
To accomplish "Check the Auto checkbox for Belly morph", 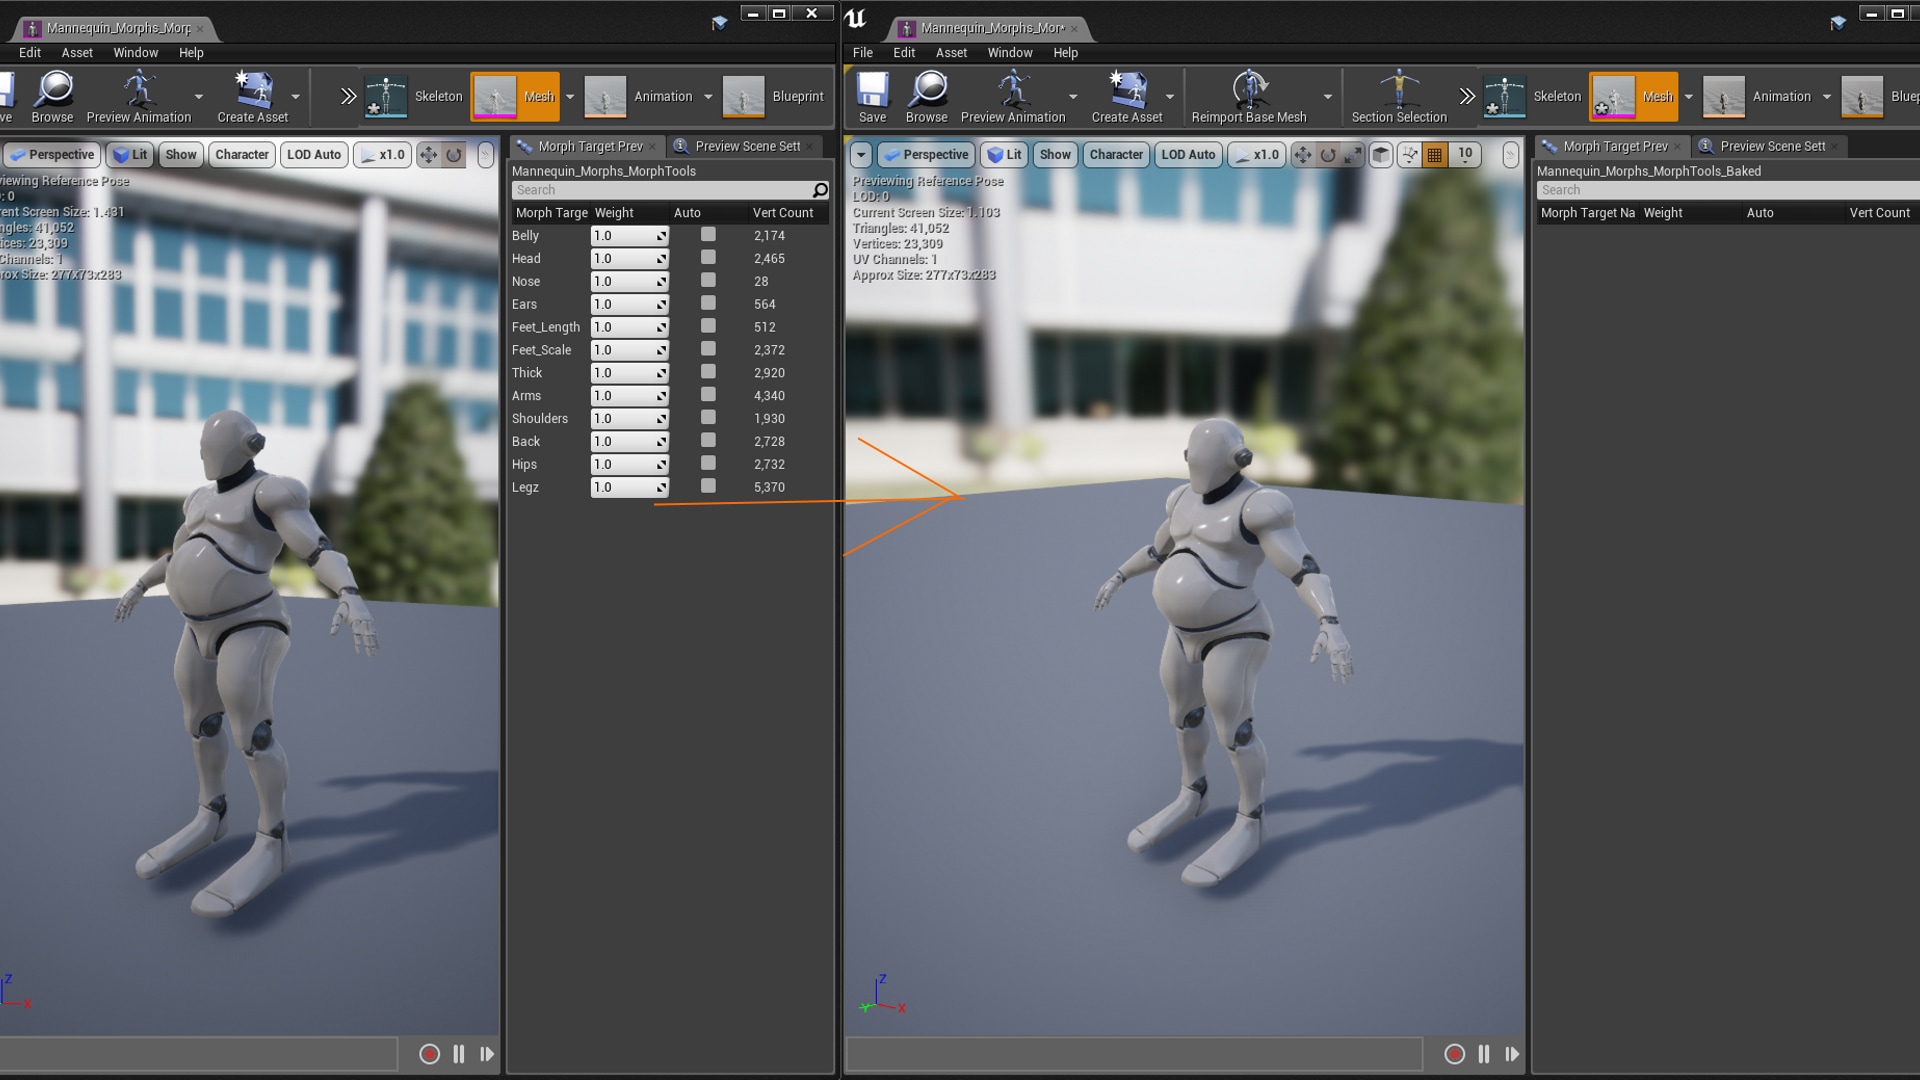I will pyautogui.click(x=708, y=235).
